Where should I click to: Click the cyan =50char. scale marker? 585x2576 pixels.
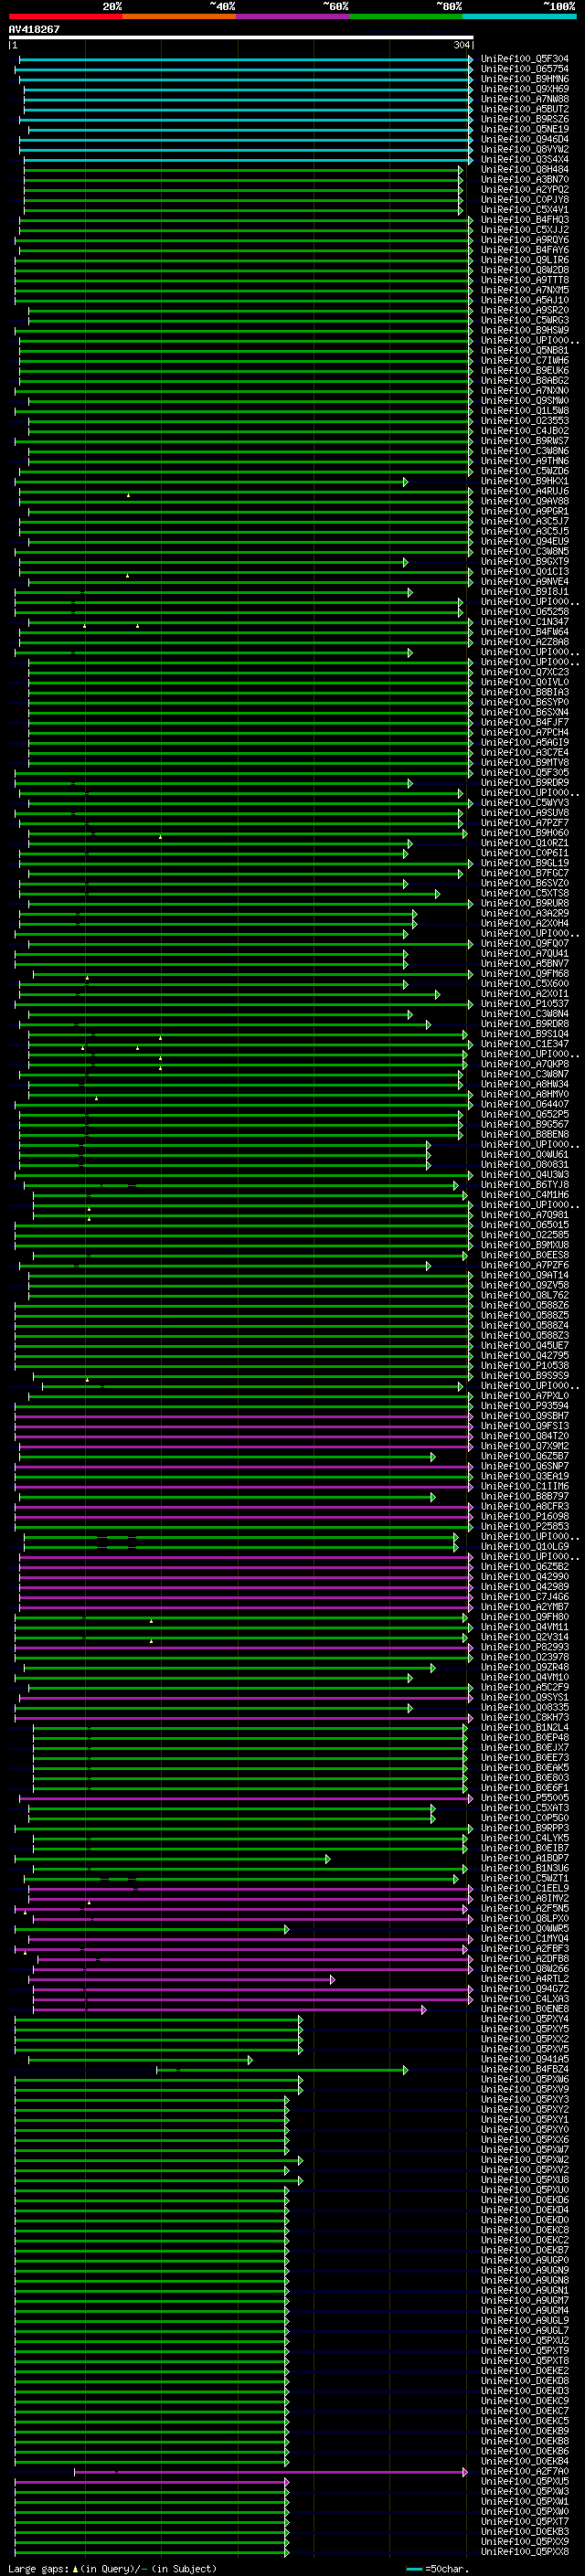(414, 2568)
